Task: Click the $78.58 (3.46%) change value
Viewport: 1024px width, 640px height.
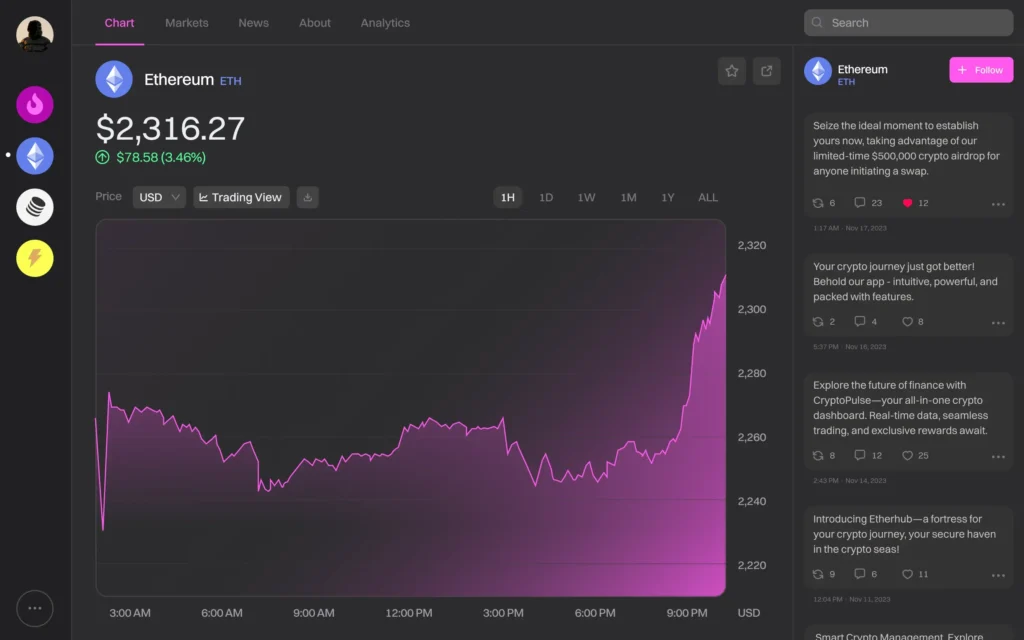Action: pos(161,157)
